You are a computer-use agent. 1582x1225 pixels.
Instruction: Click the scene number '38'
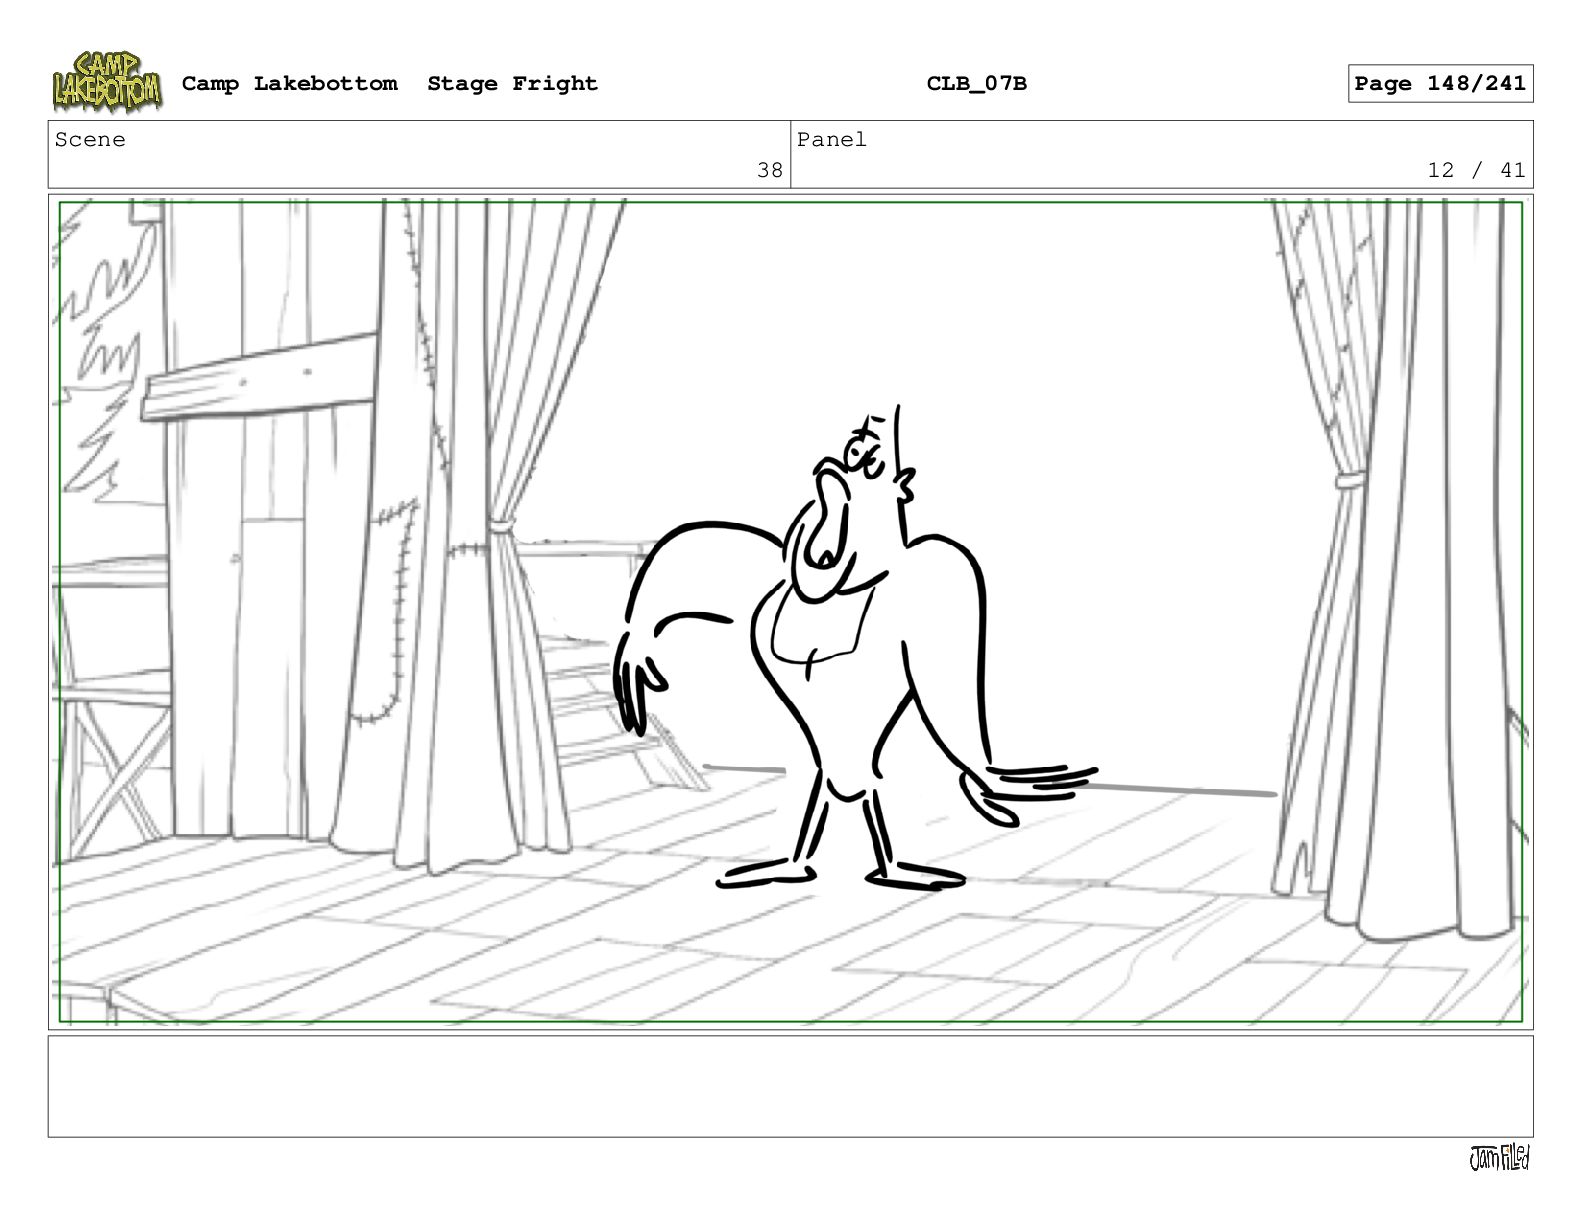point(769,170)
